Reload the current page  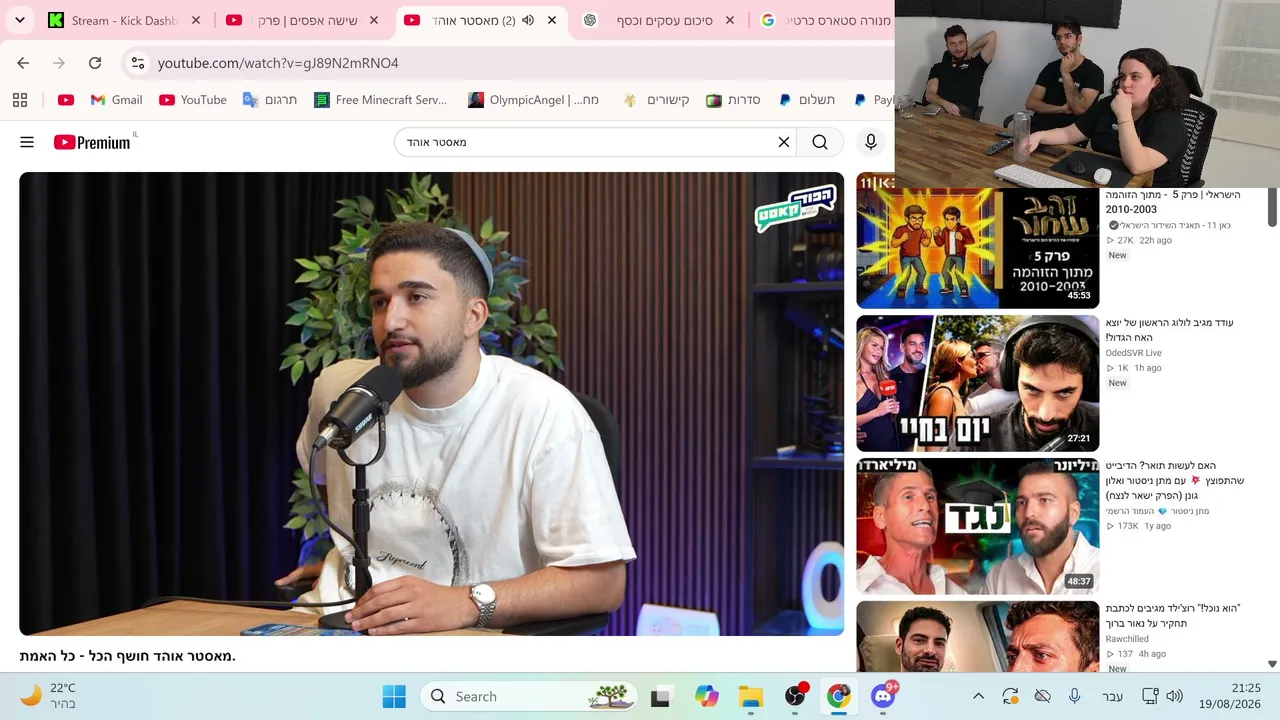(95, 63)
